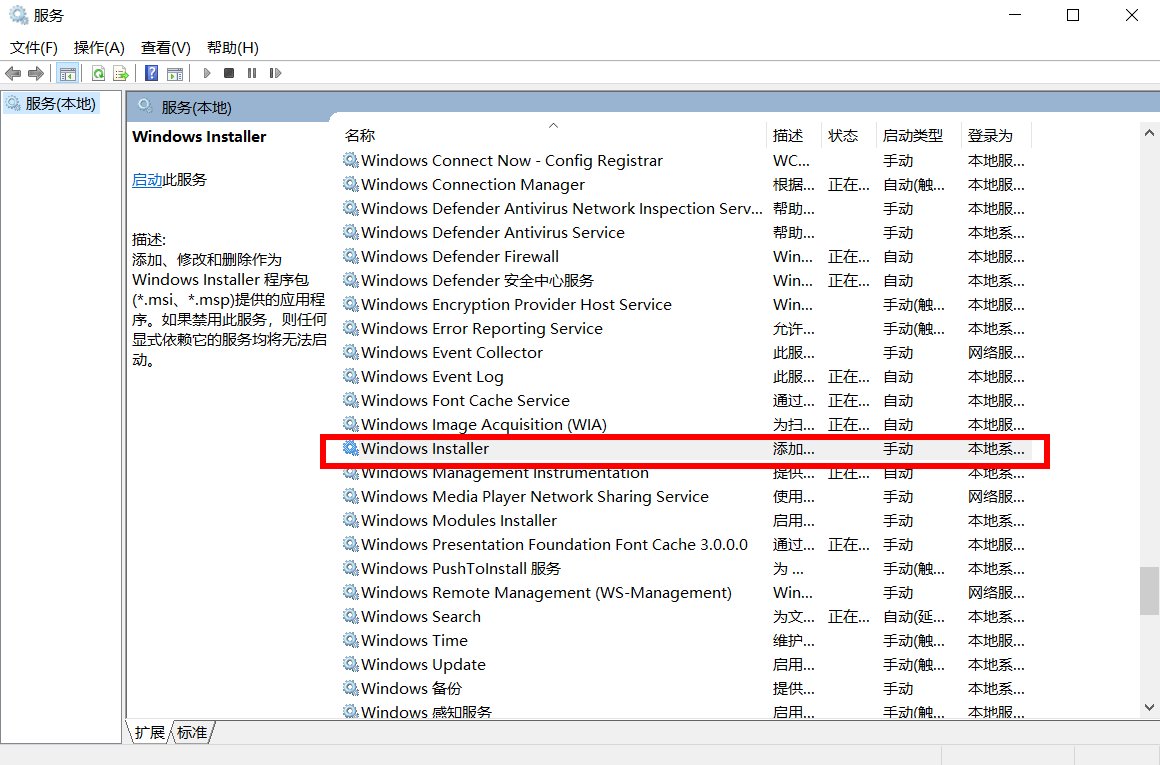1160x765 pixels.
Task: Open Help using the blue question mark icon
Action: 151,73
